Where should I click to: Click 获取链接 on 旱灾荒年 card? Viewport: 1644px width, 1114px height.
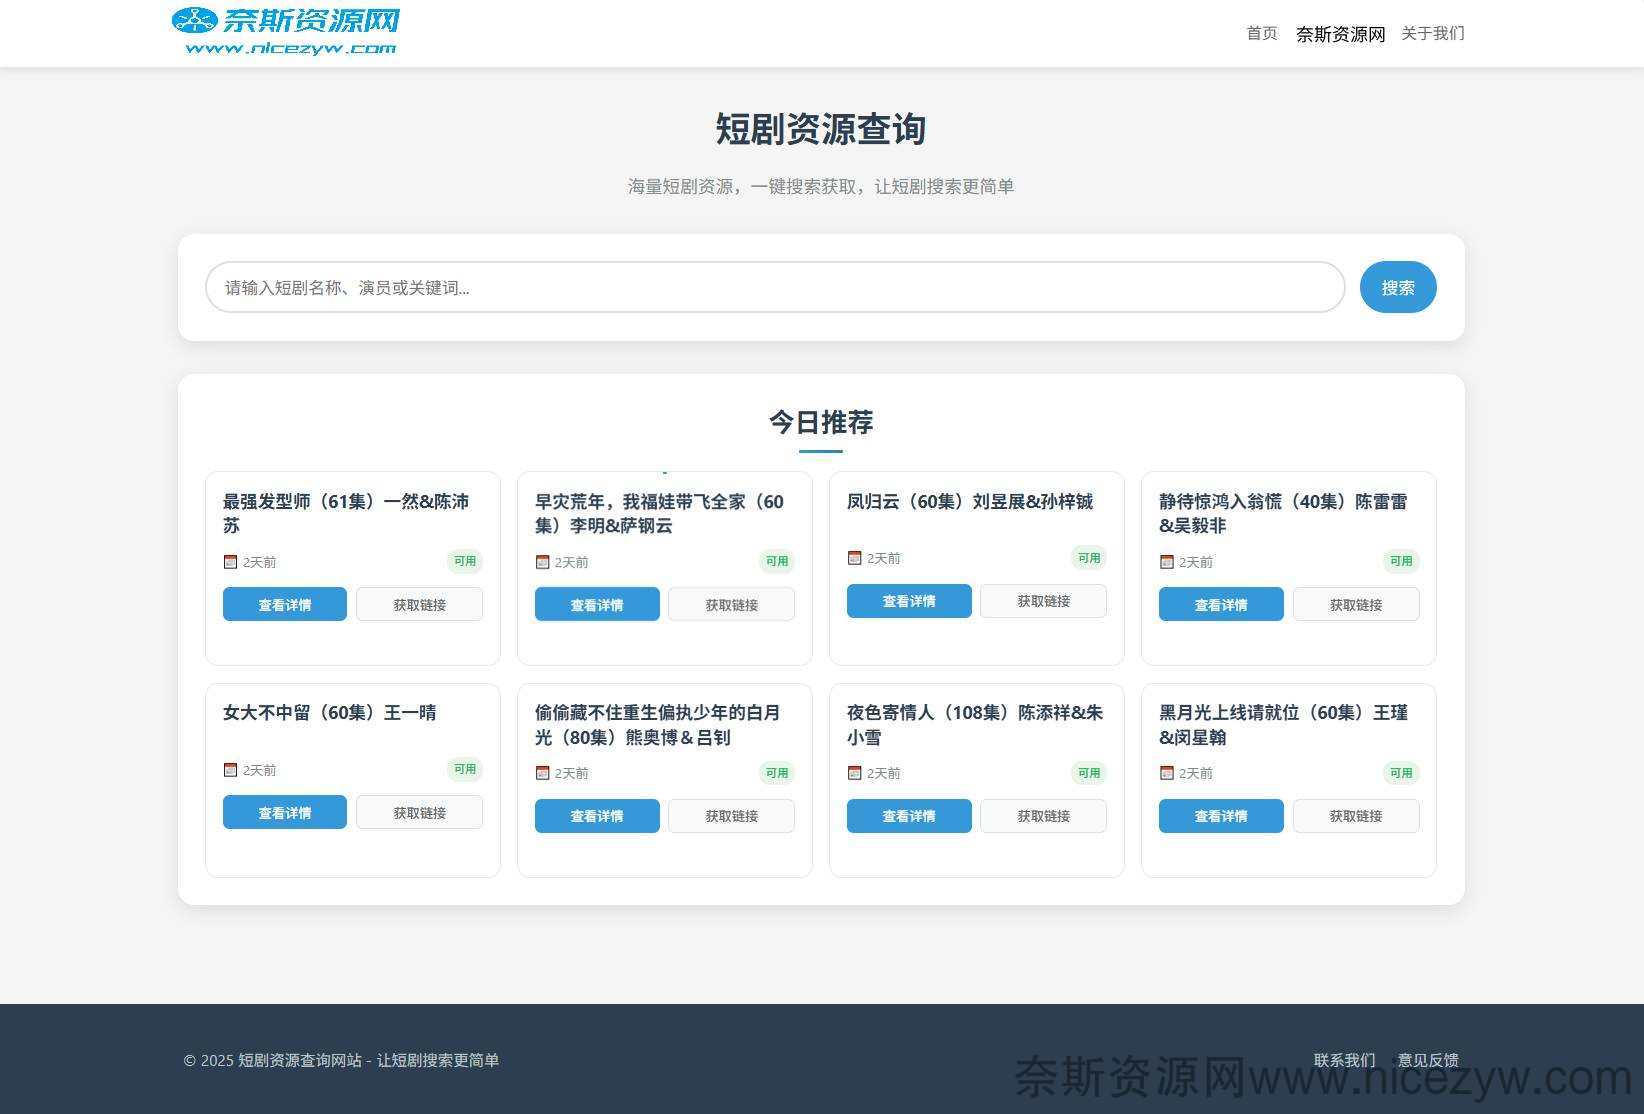click(731, 604)
